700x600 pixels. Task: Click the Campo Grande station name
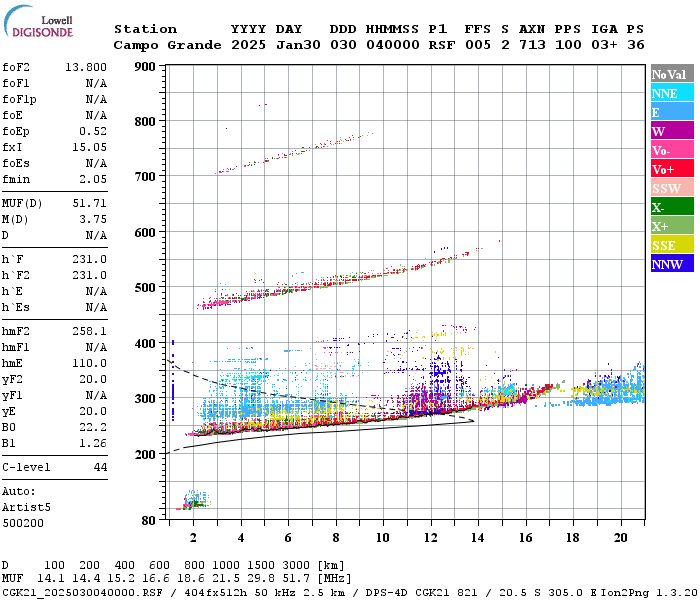tap(167, 45)
